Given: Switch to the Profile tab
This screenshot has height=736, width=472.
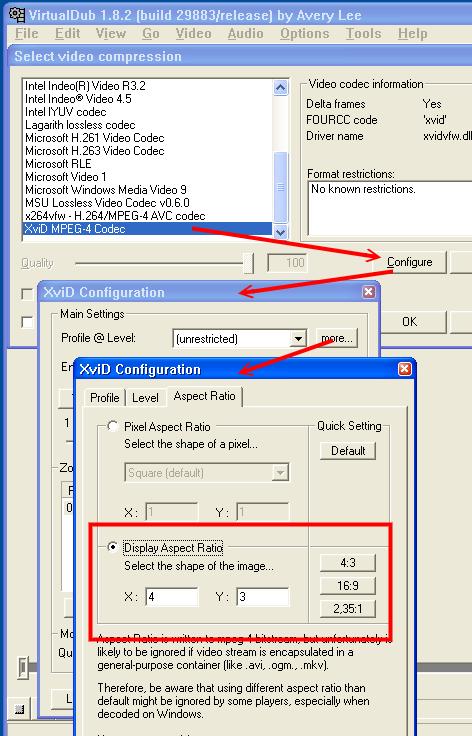Looking at the screenshot, I should point(105,398).
